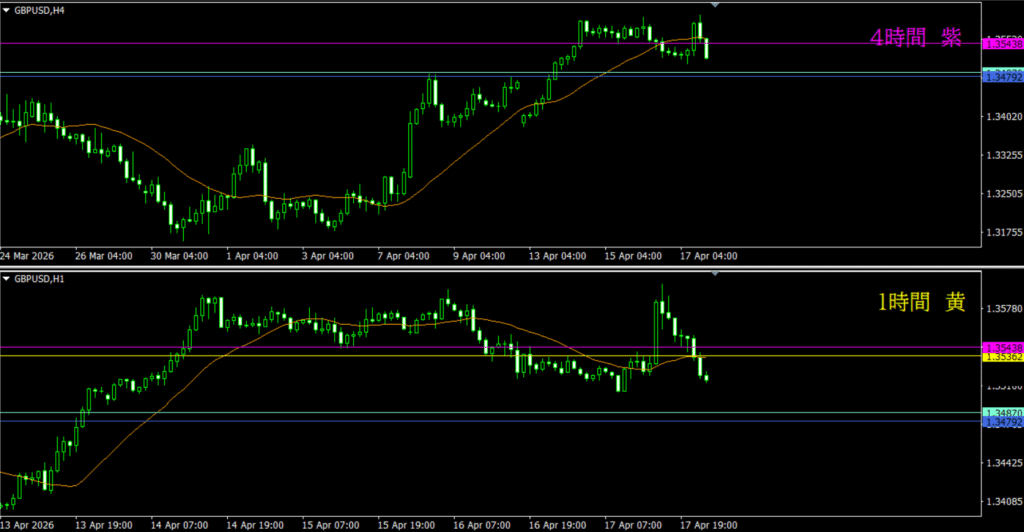Click the '7 Apr 04:00' time label on H4

pyautogui.click(x=405, y=256)
